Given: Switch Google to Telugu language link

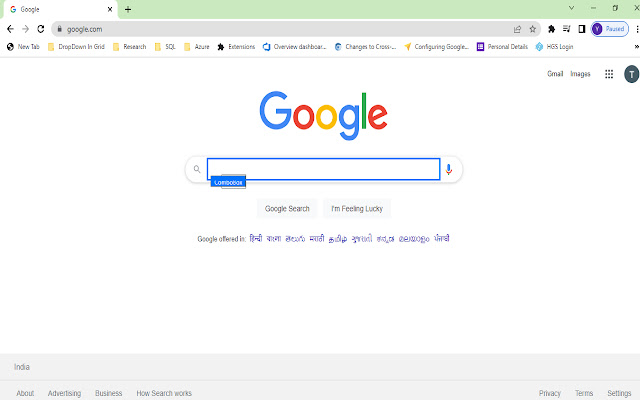Looking at the screenshot, I should tap(295, 239).
